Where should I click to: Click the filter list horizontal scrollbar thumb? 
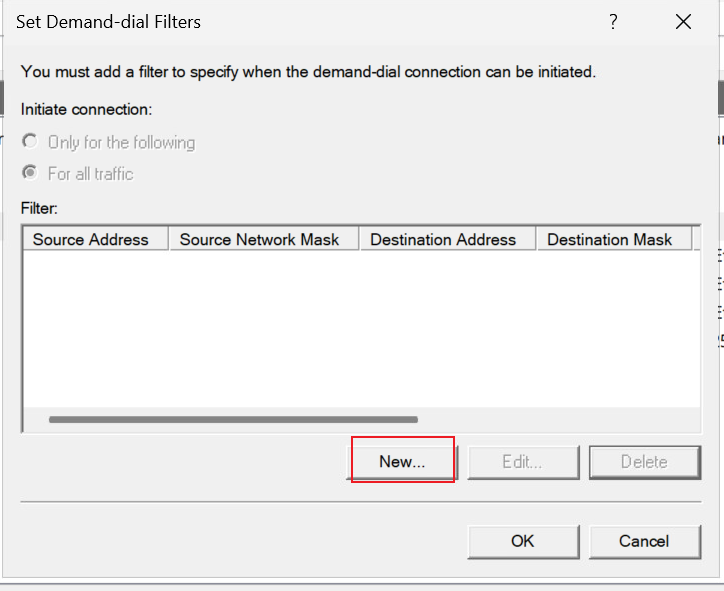tap(233, 419)
